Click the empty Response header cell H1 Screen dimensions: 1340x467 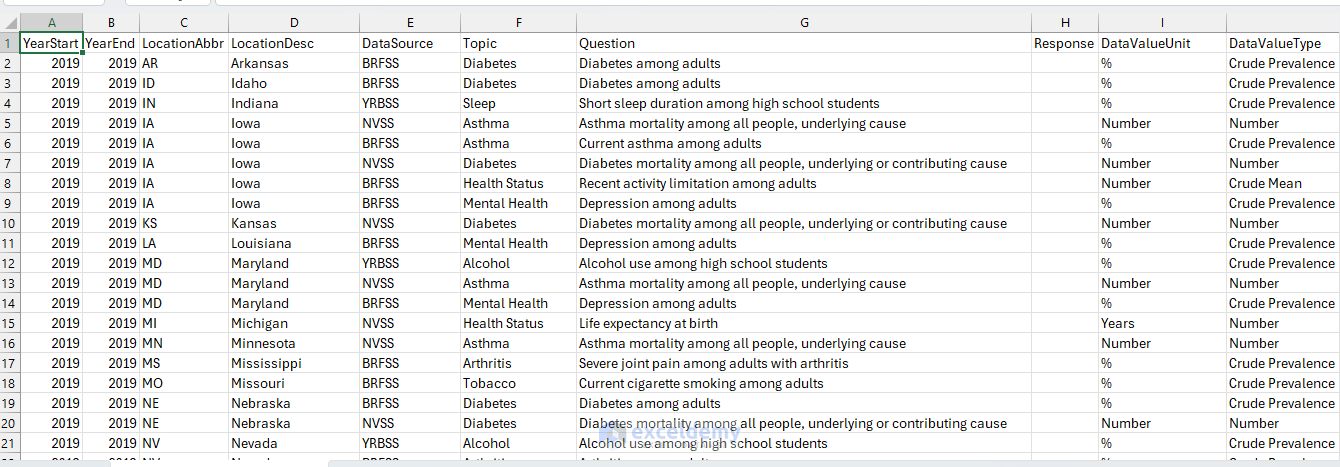tap(1064, 43)
